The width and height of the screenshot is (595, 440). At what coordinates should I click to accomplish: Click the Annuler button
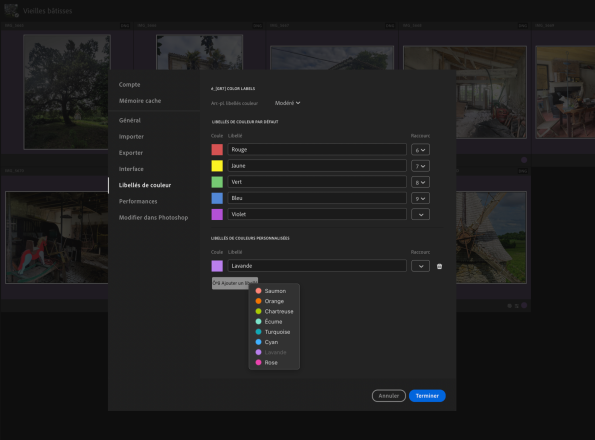pos(389,396)
